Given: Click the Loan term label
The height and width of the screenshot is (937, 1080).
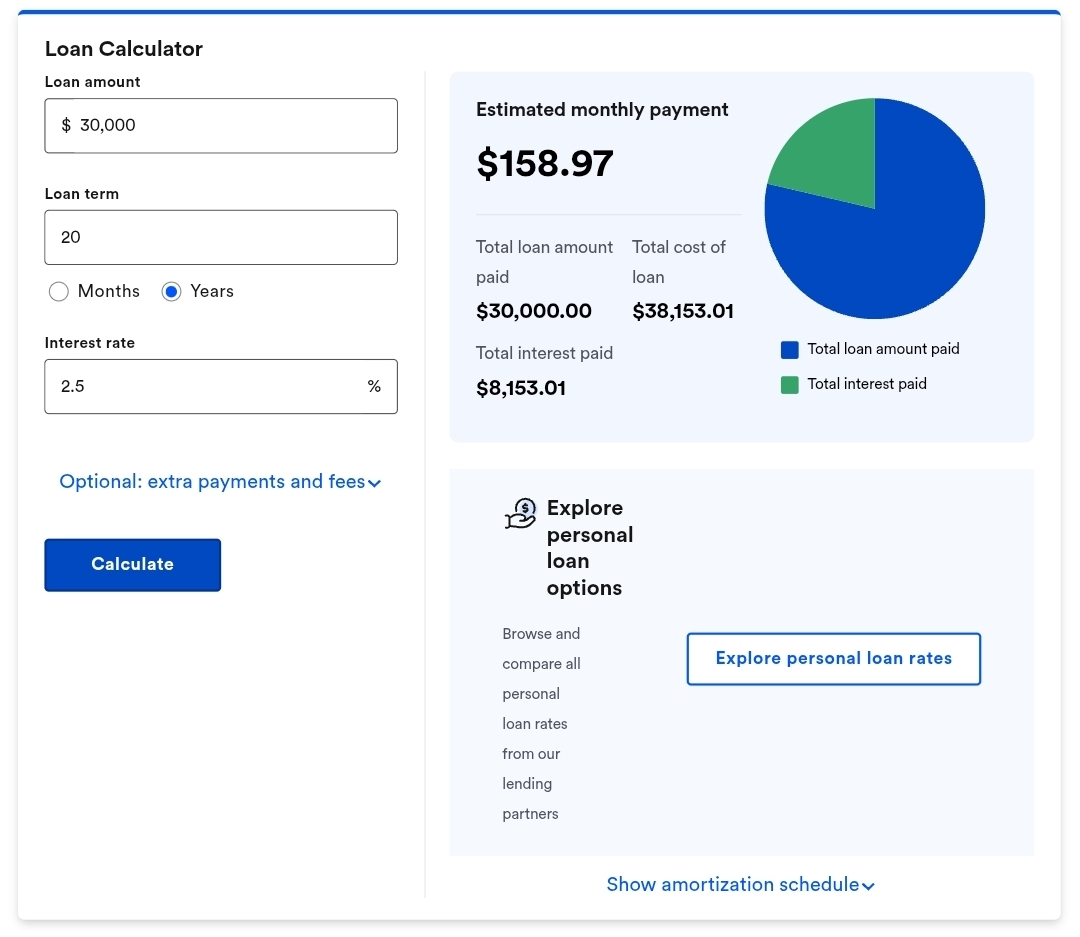Looking at the screenshot, I should [82, 194].
